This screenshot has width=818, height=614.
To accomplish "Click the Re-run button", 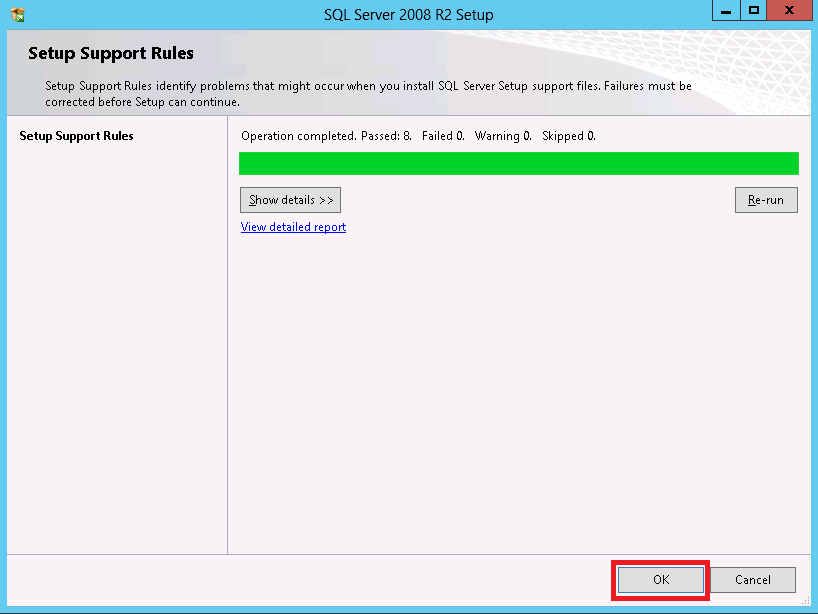I will coord(766,200).
